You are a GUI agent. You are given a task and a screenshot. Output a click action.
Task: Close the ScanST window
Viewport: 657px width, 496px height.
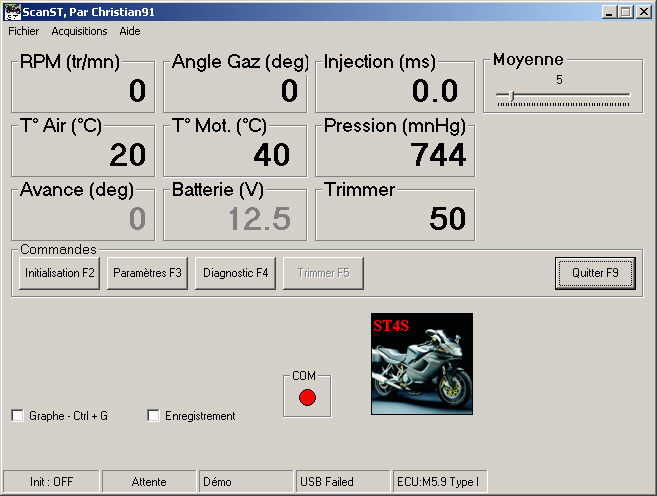644,12
